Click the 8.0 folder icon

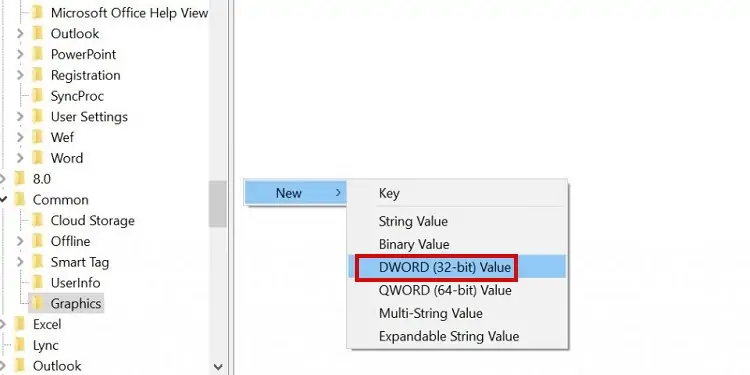[x=20, y=178]
